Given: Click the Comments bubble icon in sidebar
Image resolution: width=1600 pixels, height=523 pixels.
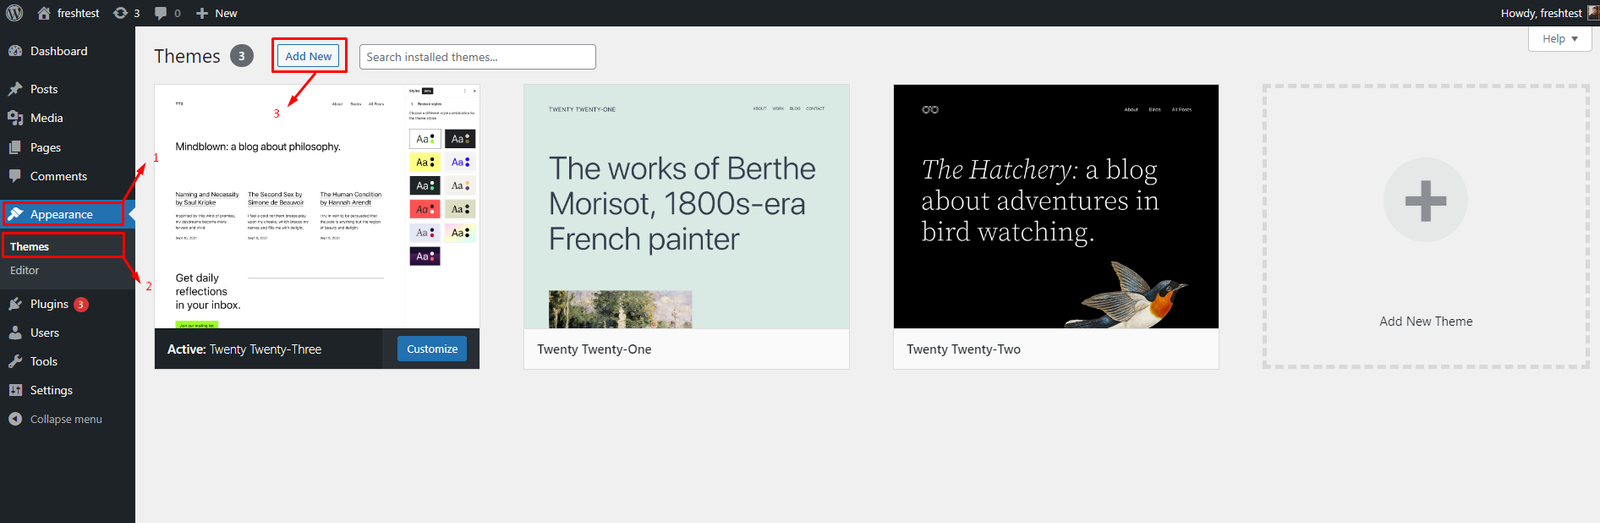Looking at the screenshot, I should click(15, 176).
